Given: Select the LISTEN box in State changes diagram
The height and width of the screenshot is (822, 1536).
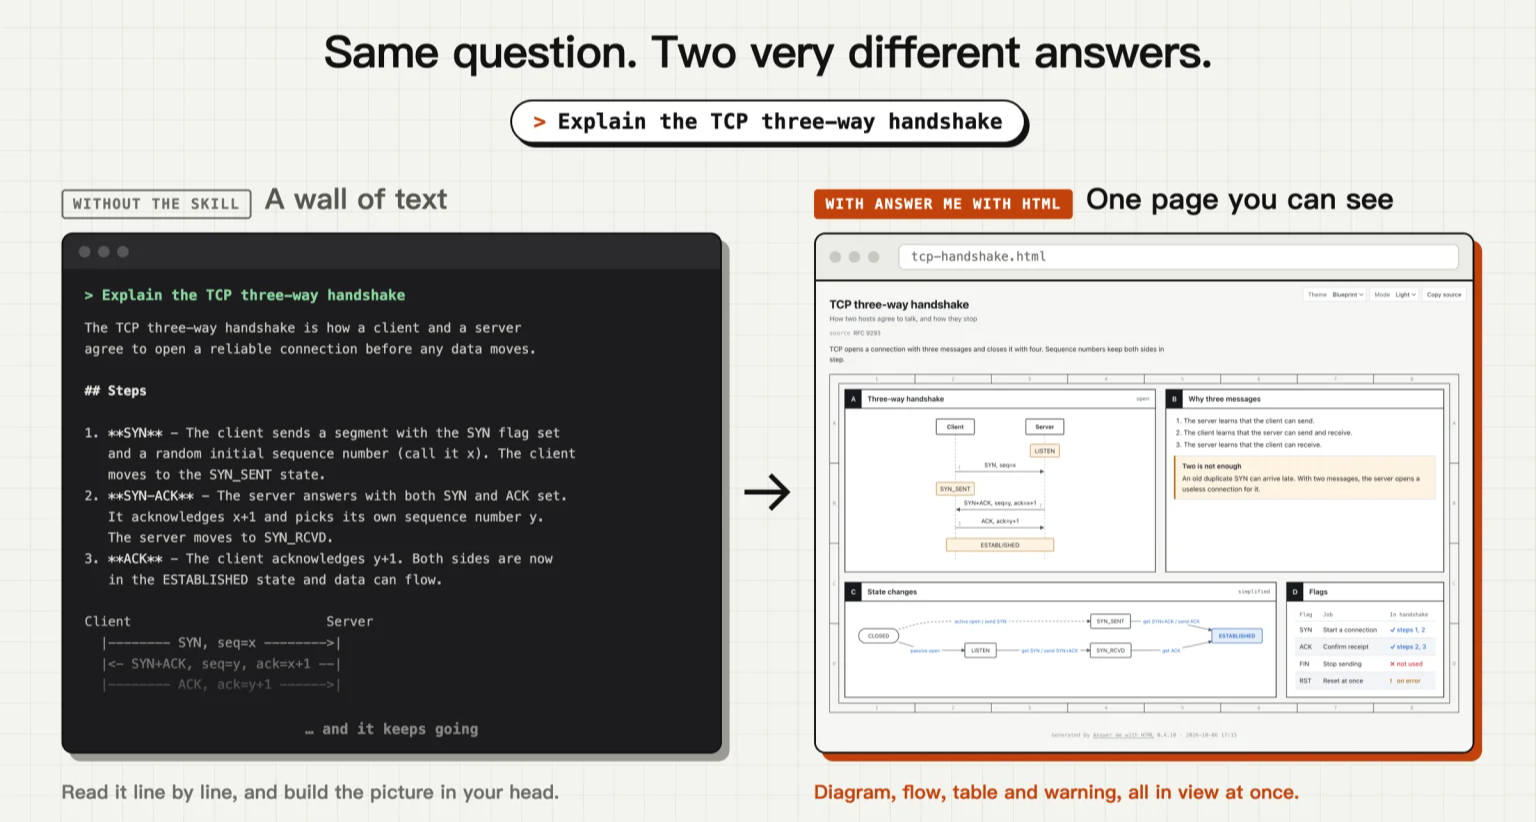Looking at the screenshot, I should [980, 651].
